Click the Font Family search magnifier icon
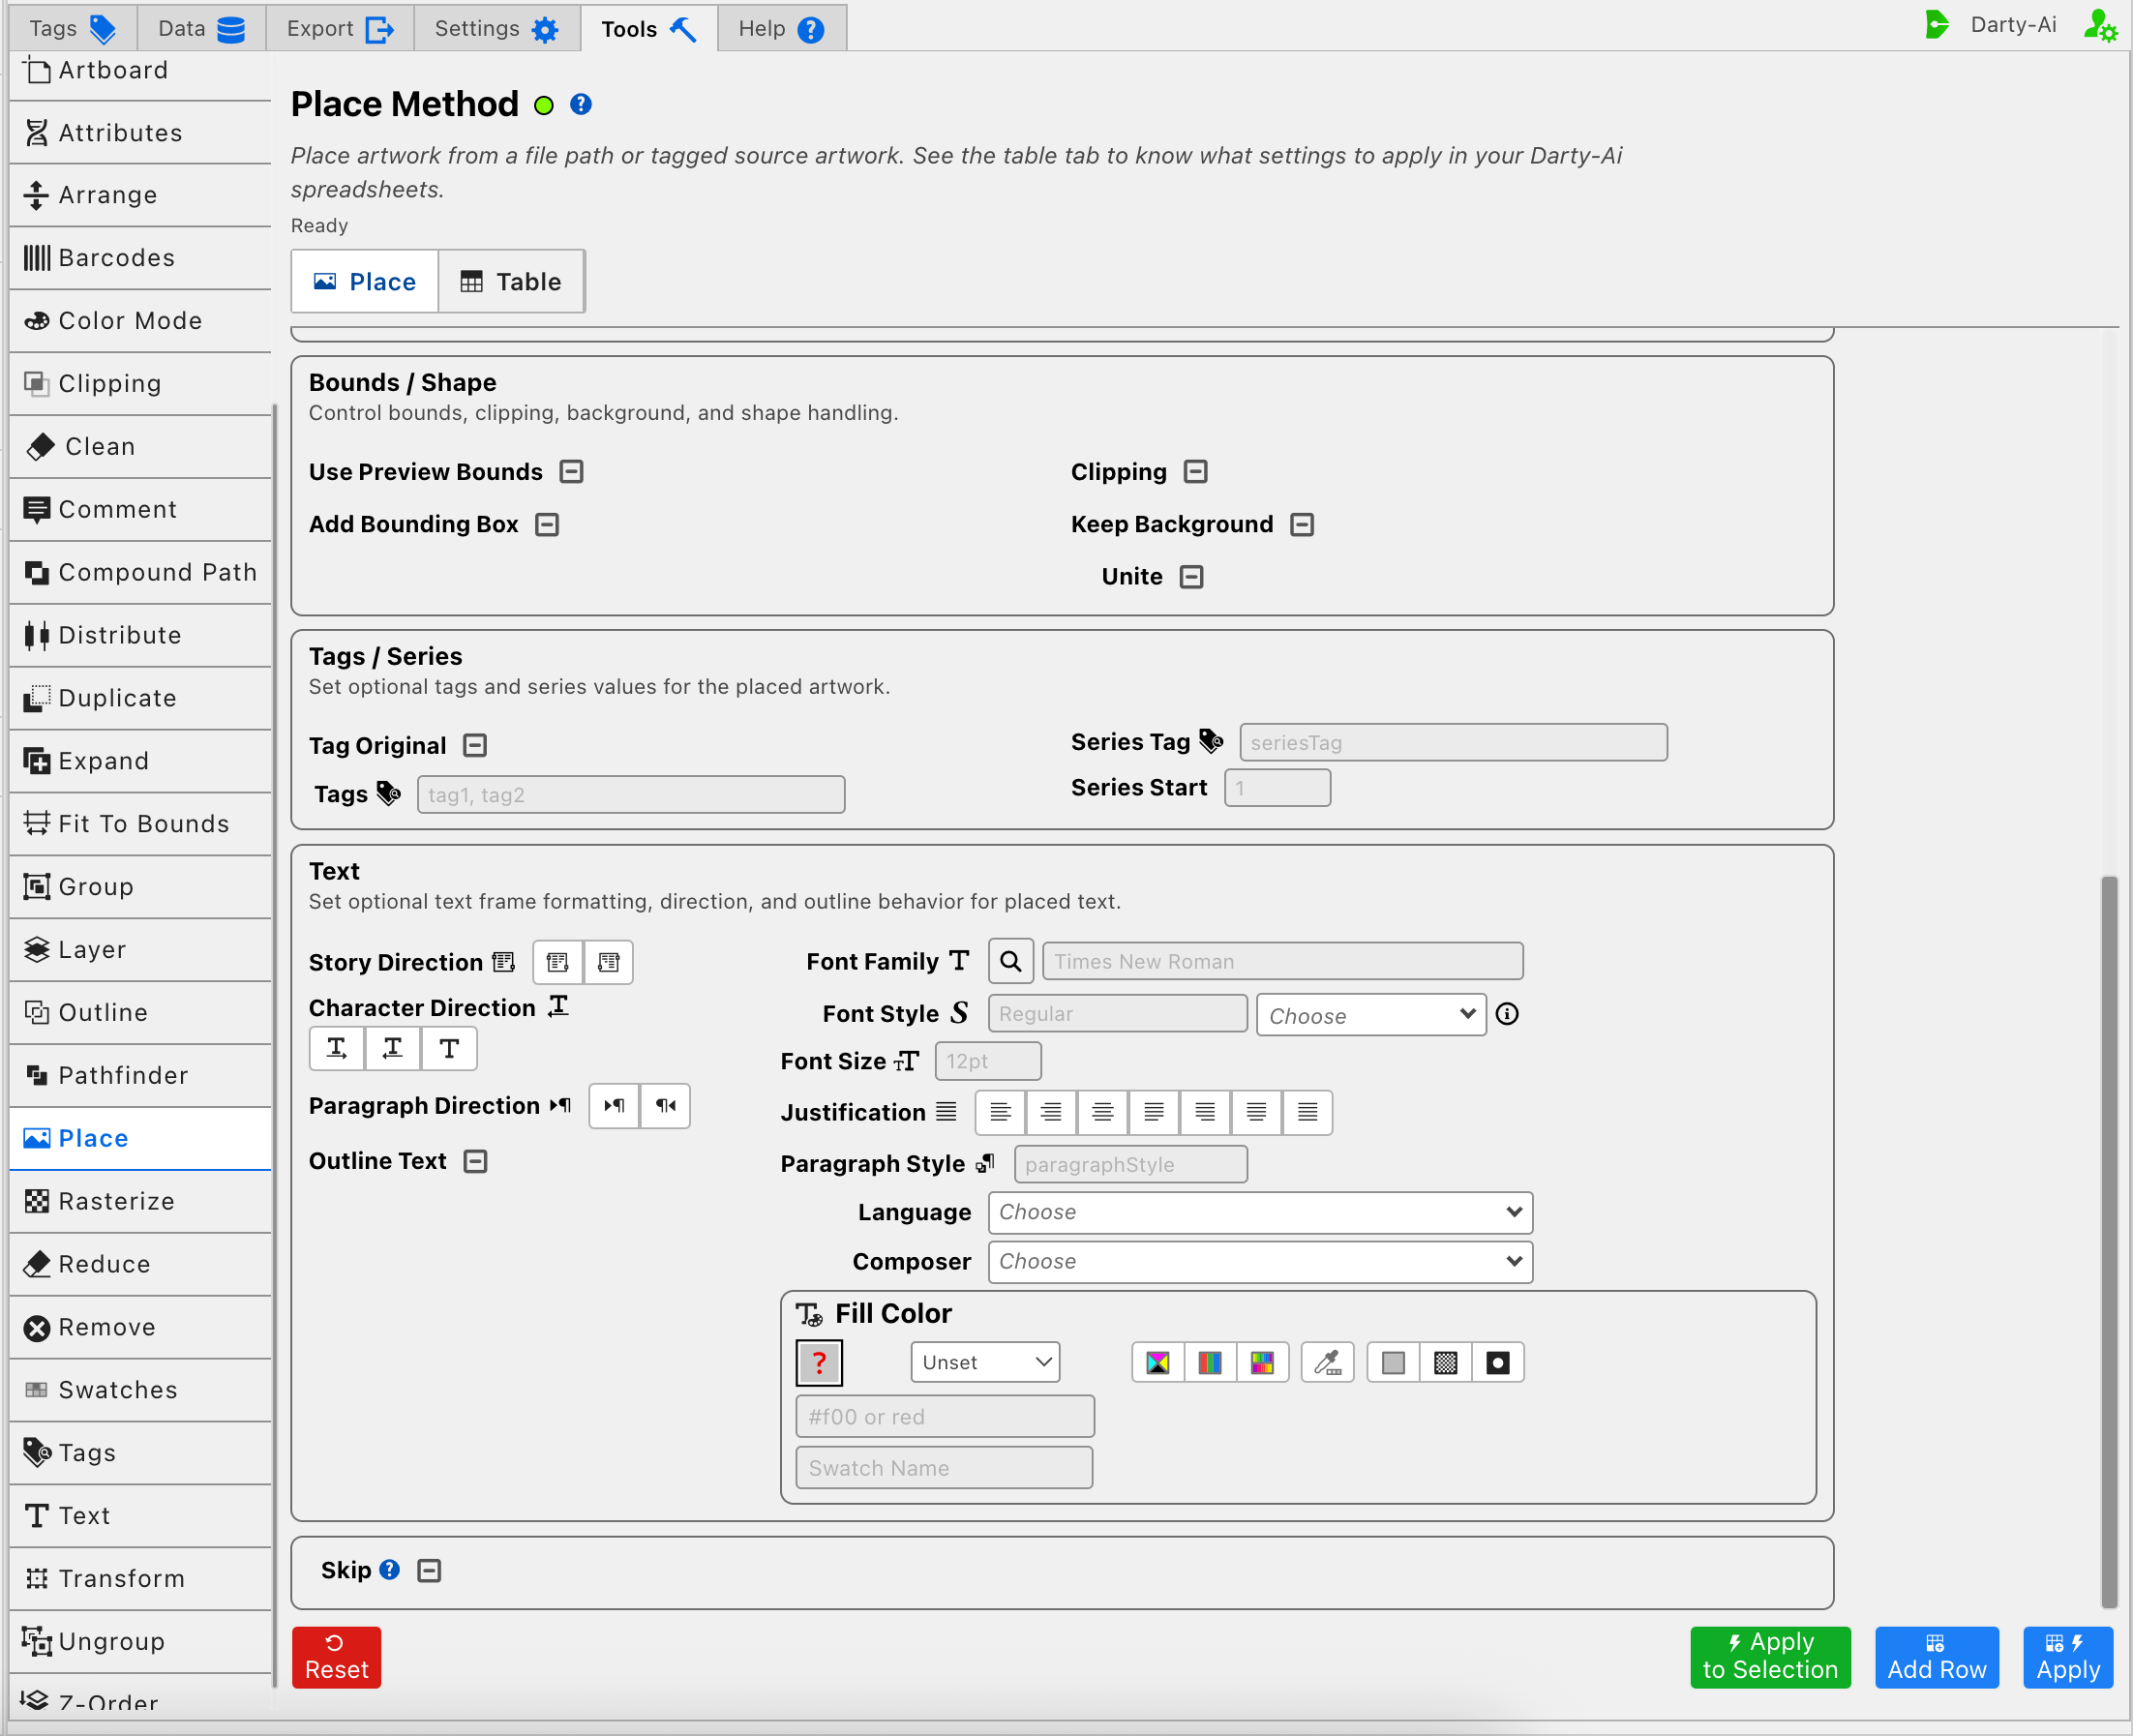Image resolution: width=2133 pixels, height=1736 pixels. tap(1010, 961)
